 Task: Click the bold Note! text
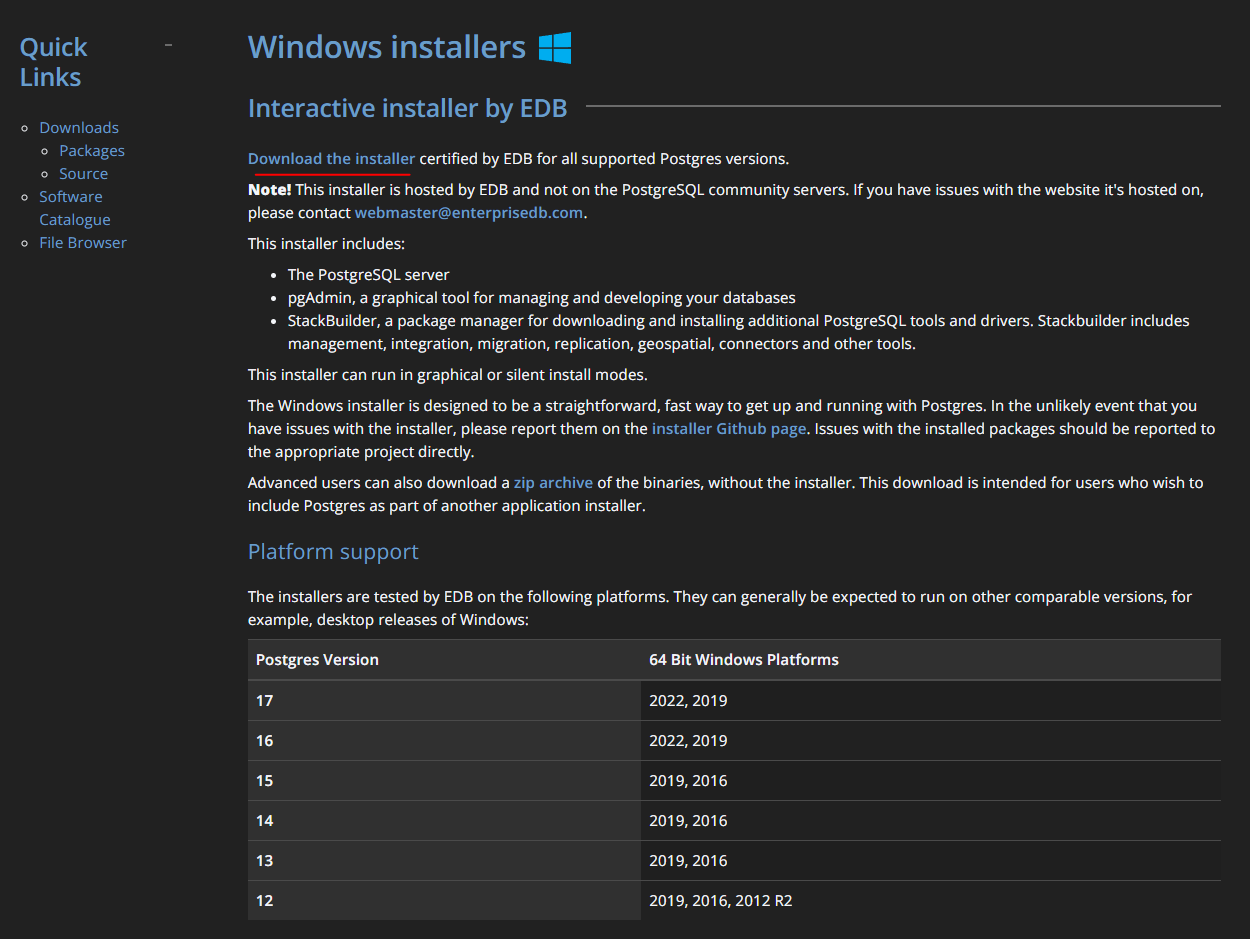pyautogui.click(x=270, y=190)
